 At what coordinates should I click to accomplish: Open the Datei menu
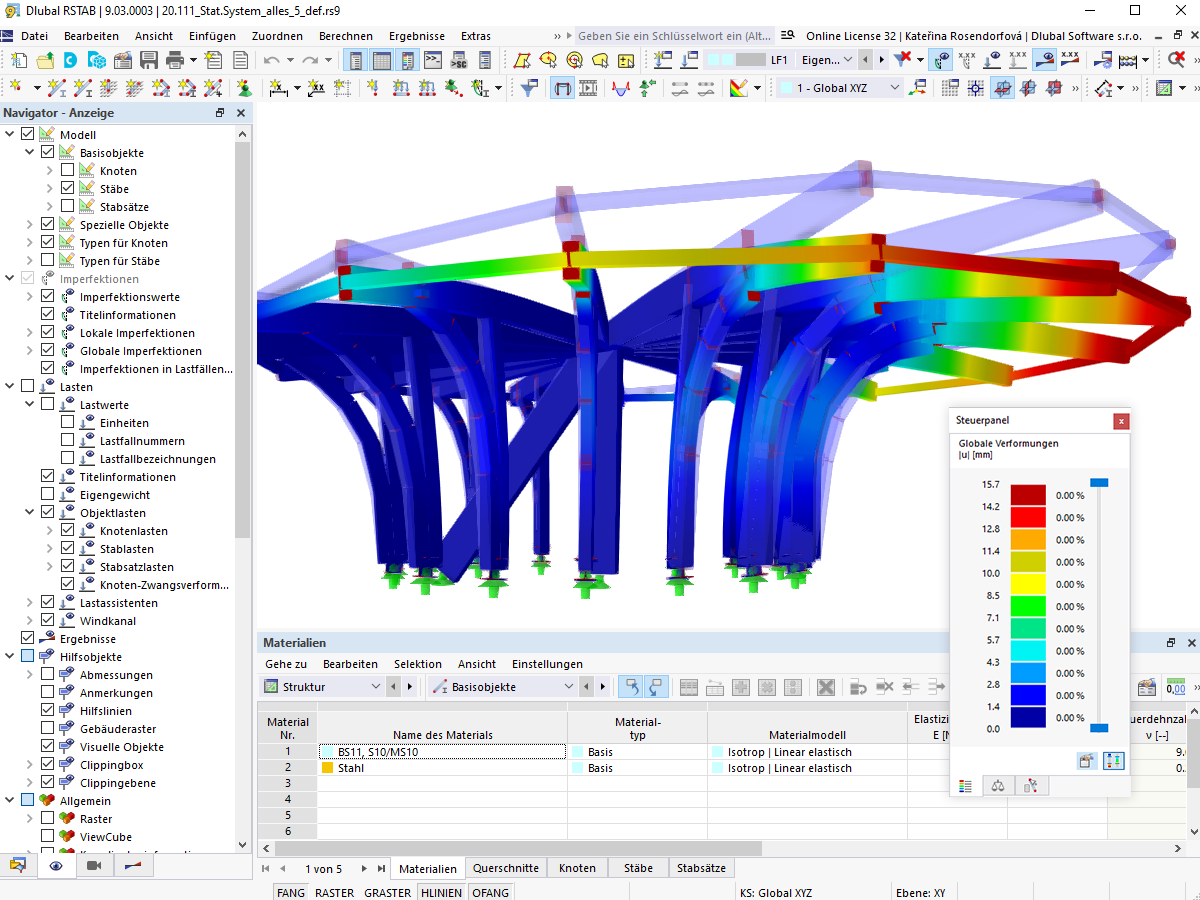[34, 36]
